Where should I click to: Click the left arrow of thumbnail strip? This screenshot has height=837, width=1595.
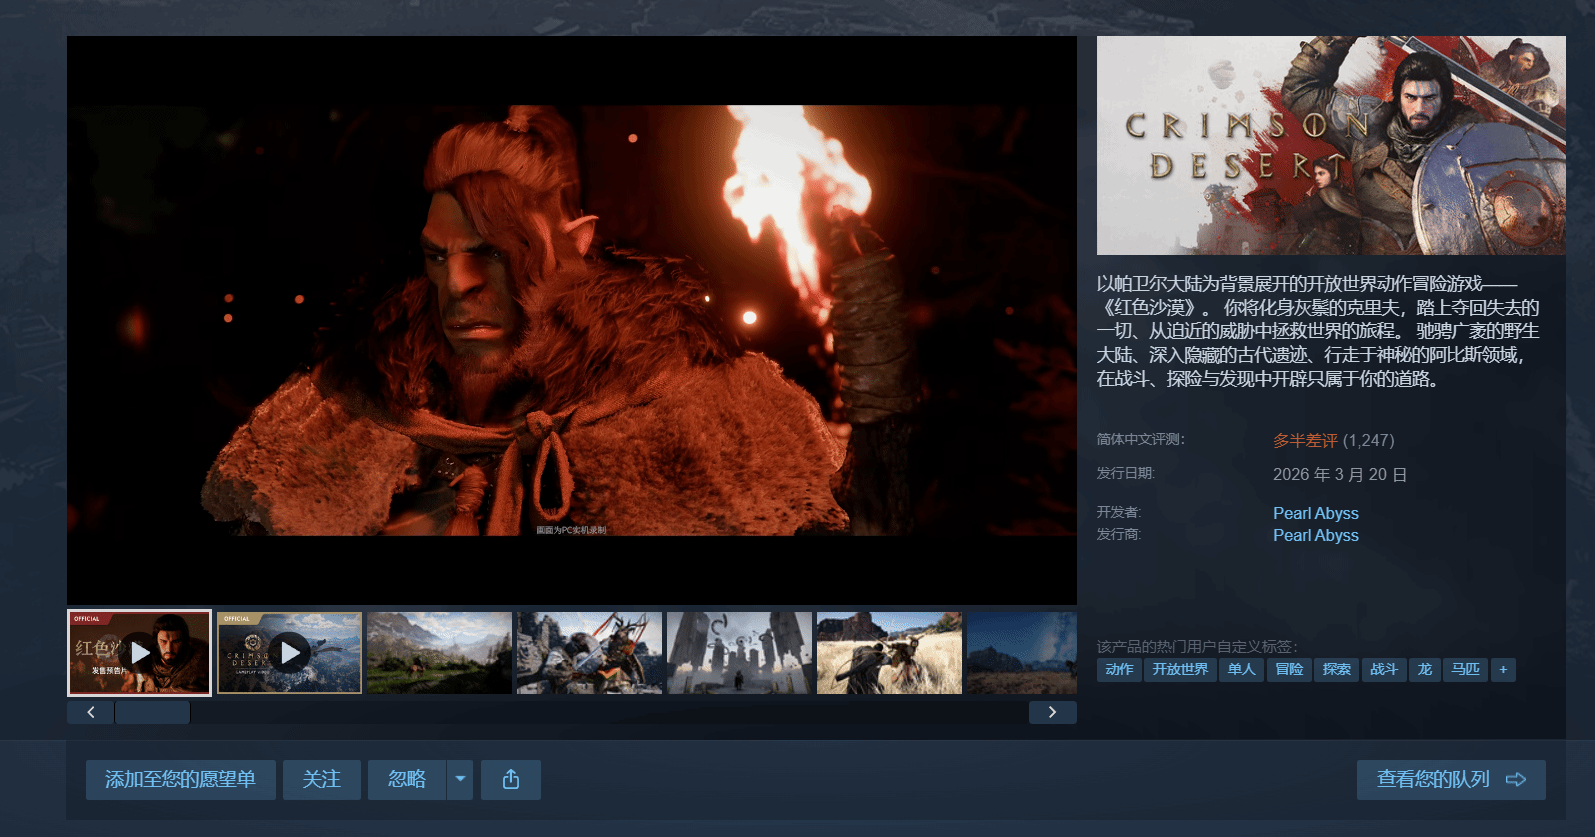tap(91, 712)
